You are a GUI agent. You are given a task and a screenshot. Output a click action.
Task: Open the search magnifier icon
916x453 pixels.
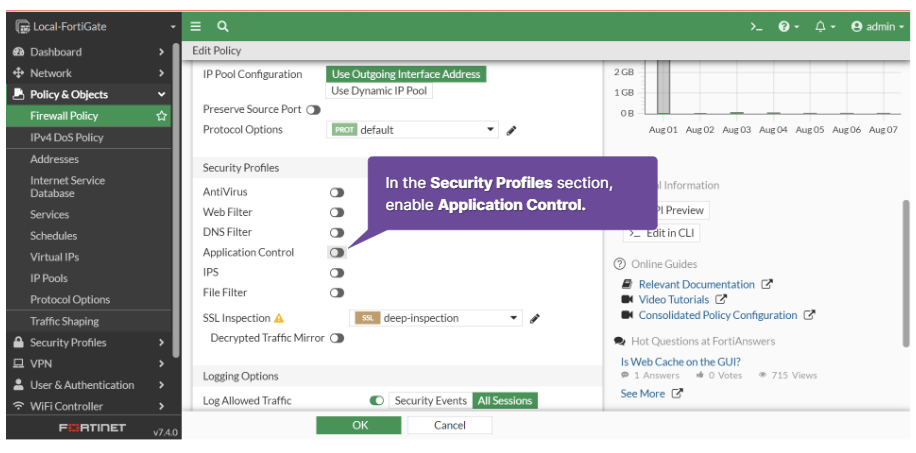point(223,26)
